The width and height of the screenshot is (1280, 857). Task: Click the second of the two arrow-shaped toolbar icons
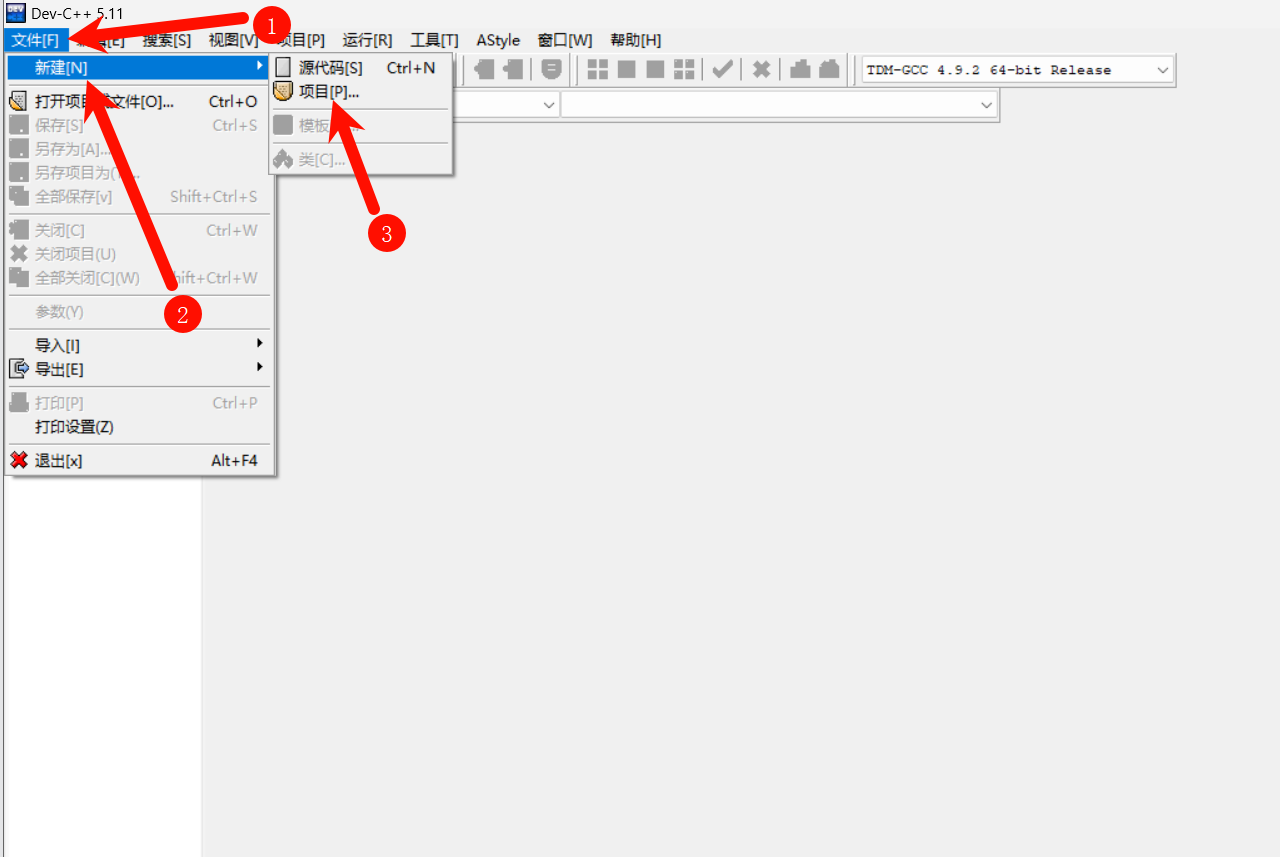[x=513, y=69]
